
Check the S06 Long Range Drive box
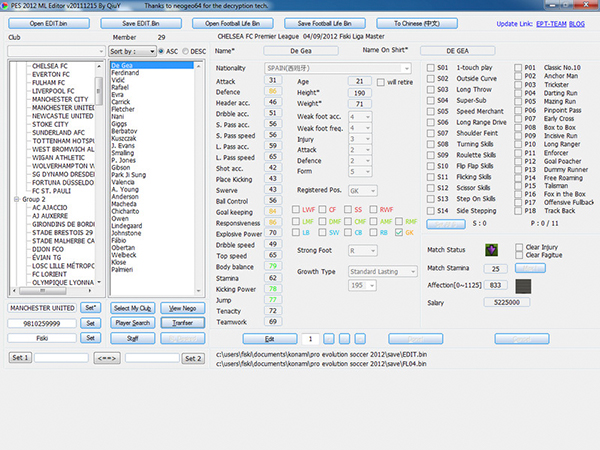pos(430,122)
